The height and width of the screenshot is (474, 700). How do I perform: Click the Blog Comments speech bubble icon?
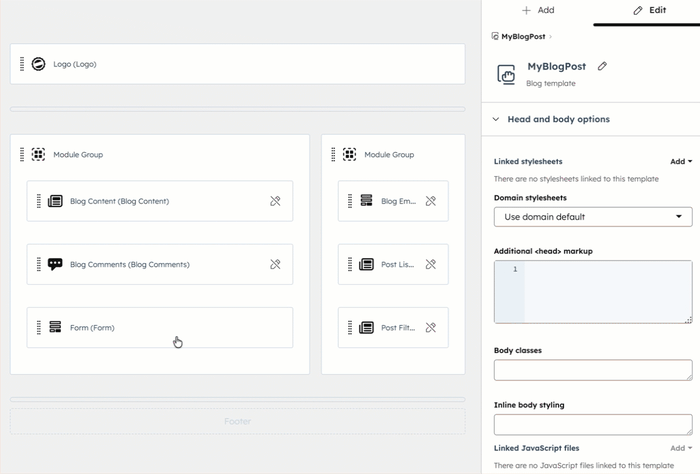point(55,264)
